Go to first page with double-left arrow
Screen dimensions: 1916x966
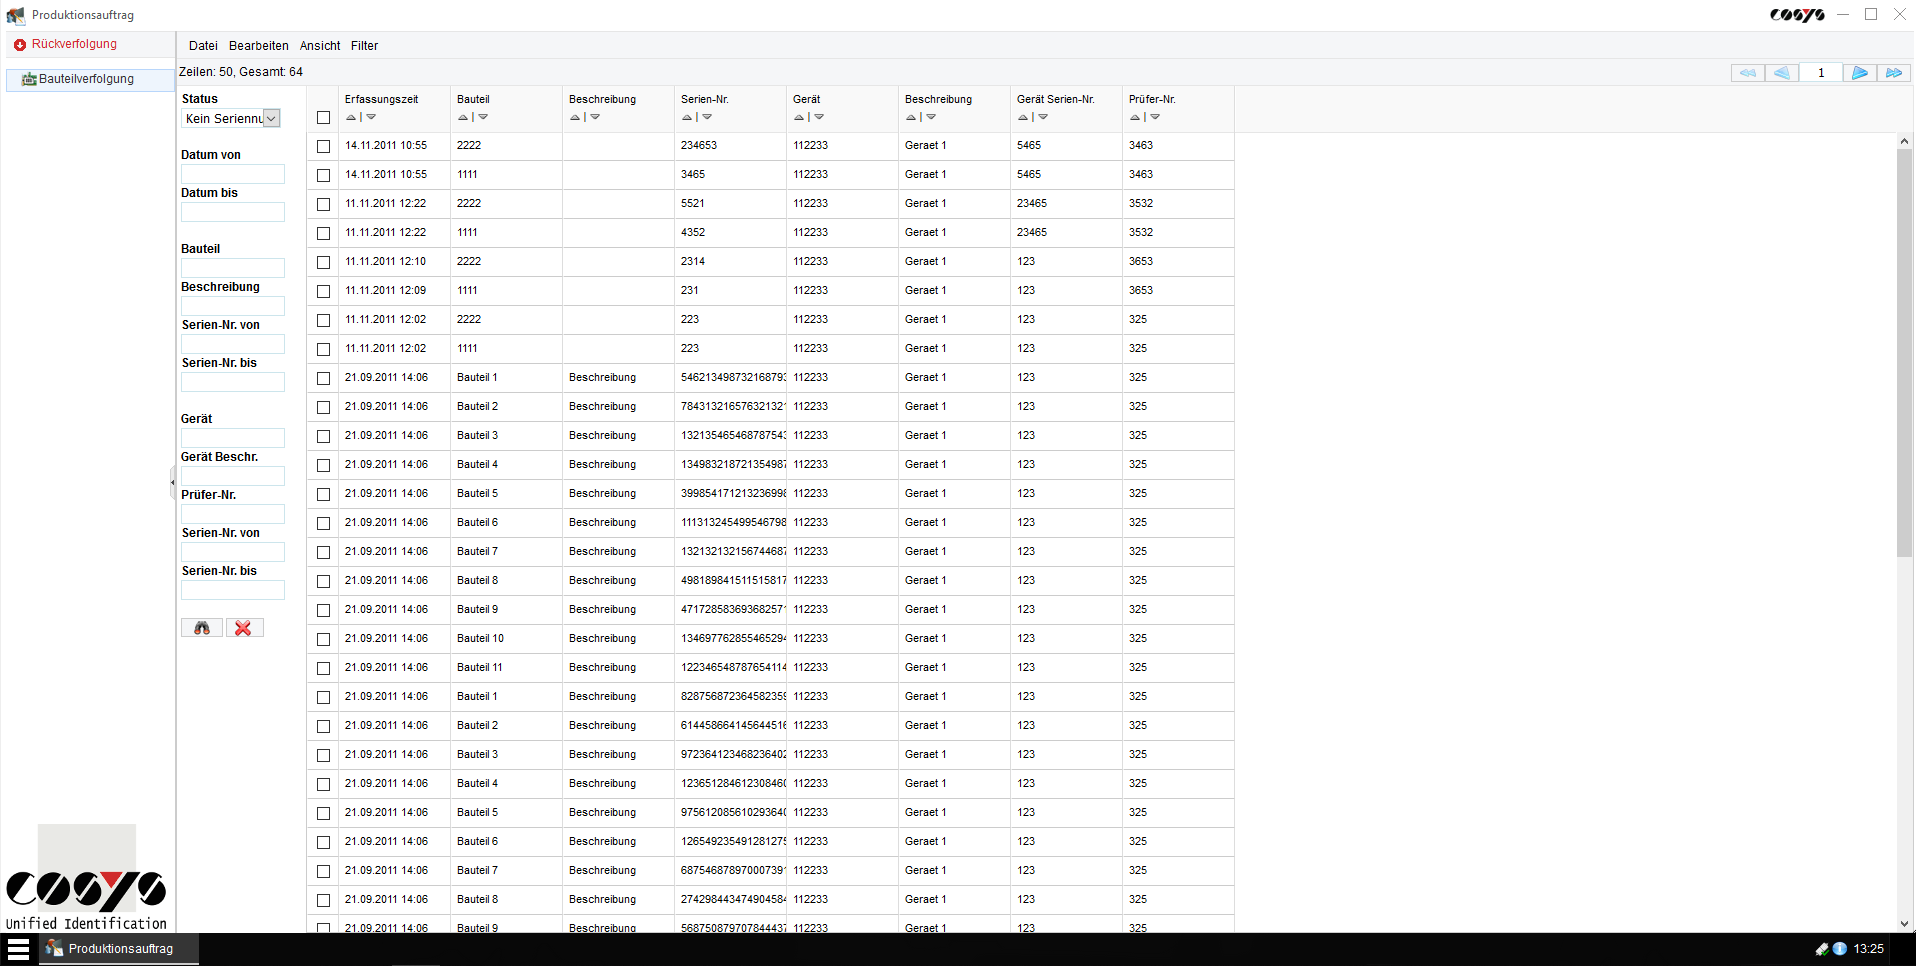point(1747,72)
